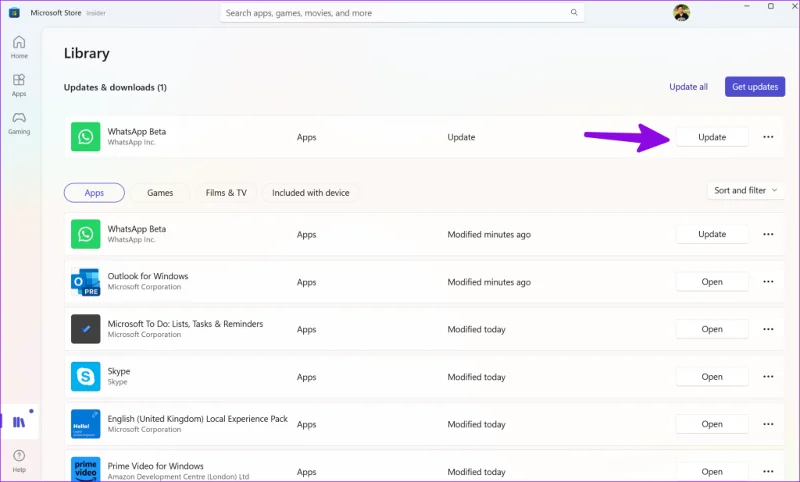Viewport: 800px width, 482px height.
Task: Open more options for Skype
Action: [768, 376]
